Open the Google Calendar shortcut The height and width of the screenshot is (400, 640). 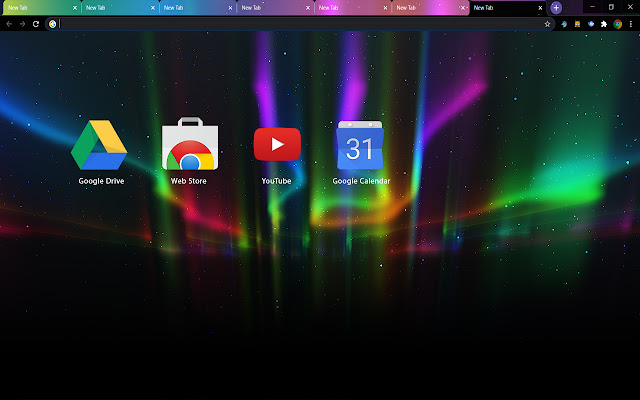pos(361,146)
